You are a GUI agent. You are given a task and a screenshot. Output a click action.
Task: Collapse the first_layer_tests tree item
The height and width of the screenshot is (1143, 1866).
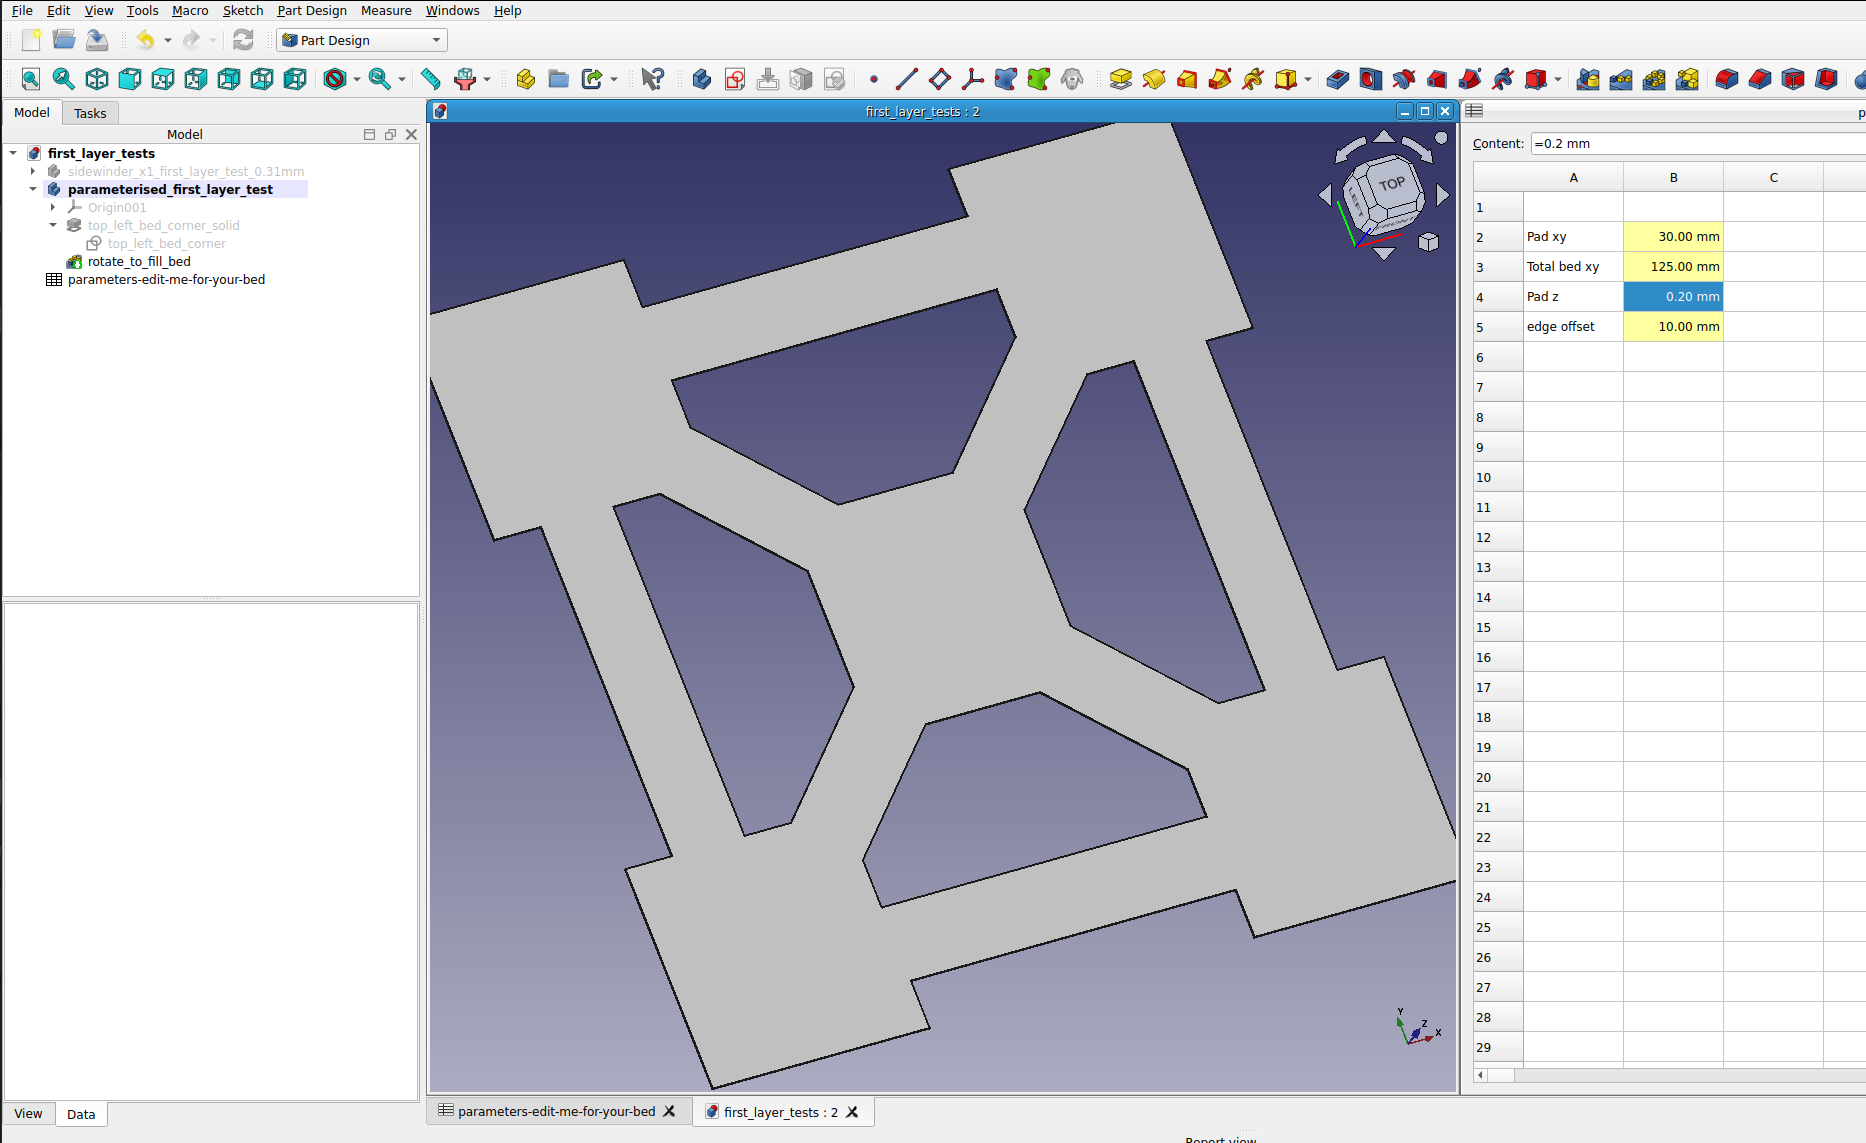pyautogui.click(x=13, y=153)
